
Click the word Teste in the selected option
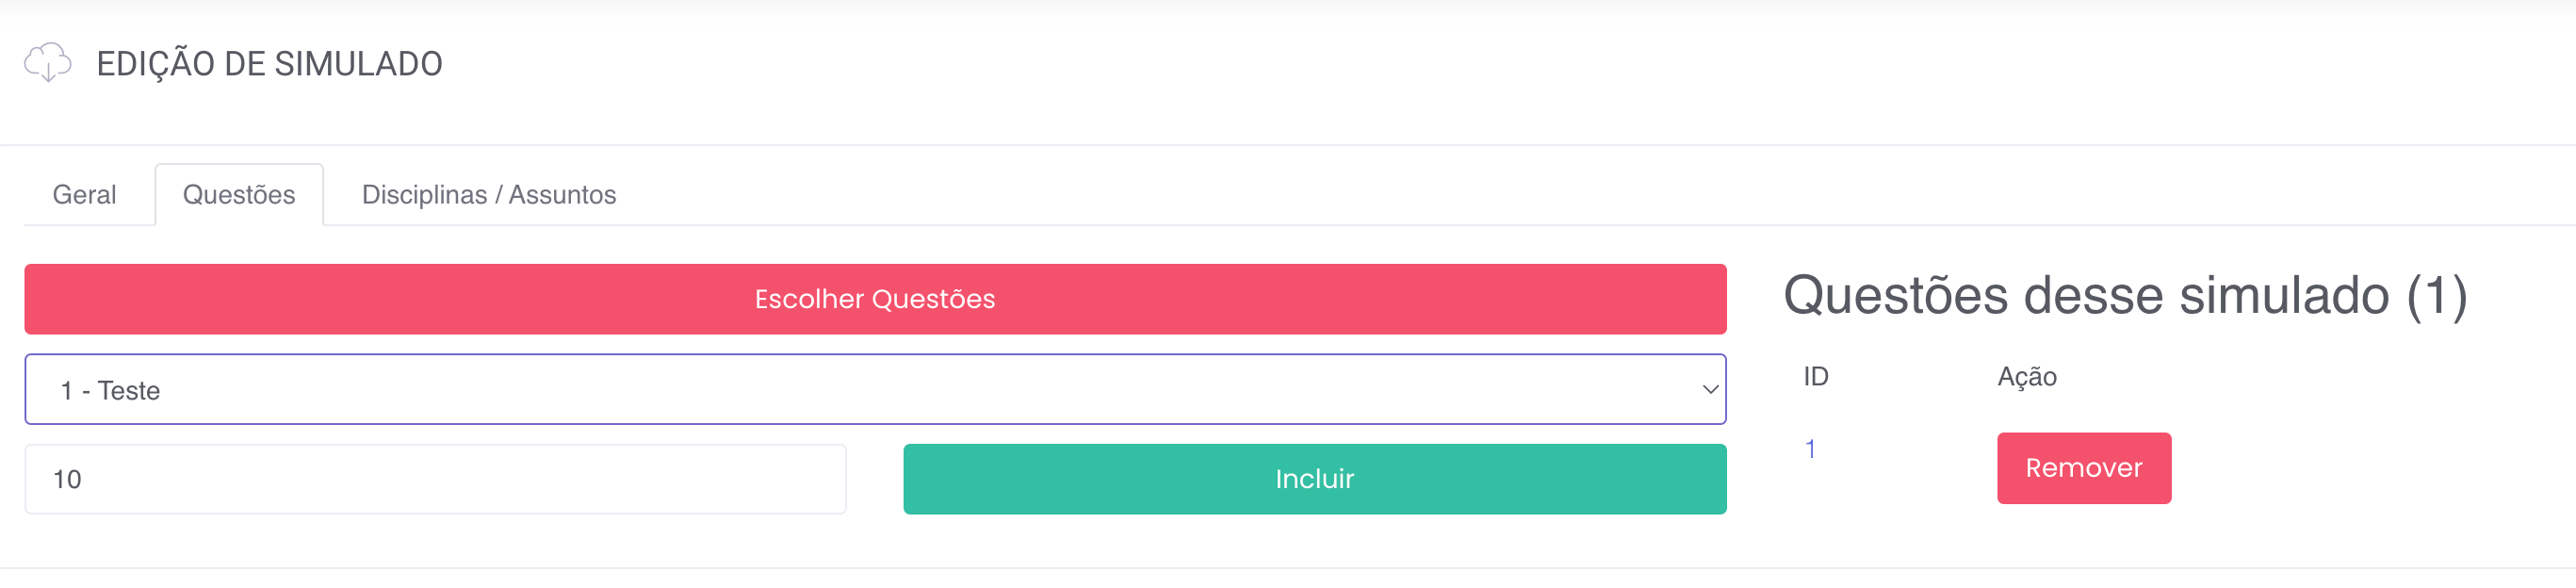pyautogui.click(x=129, y=390)
